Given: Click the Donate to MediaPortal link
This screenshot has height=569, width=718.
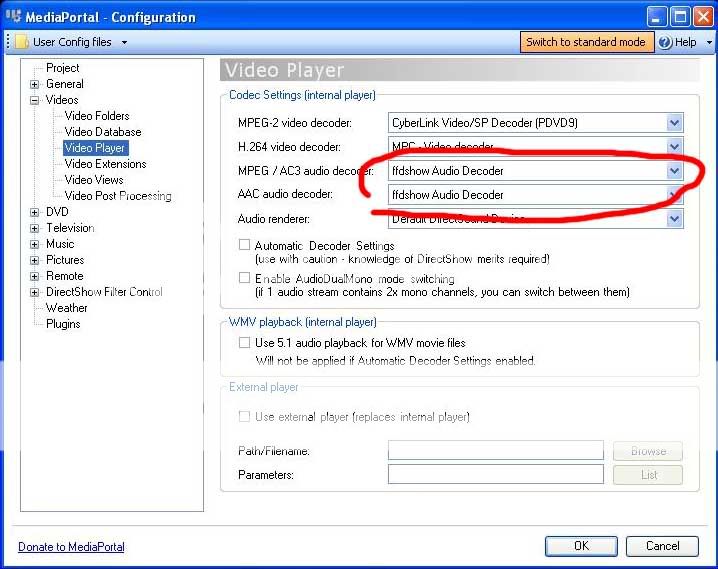Looking at the screenshot, I should 71,547.
